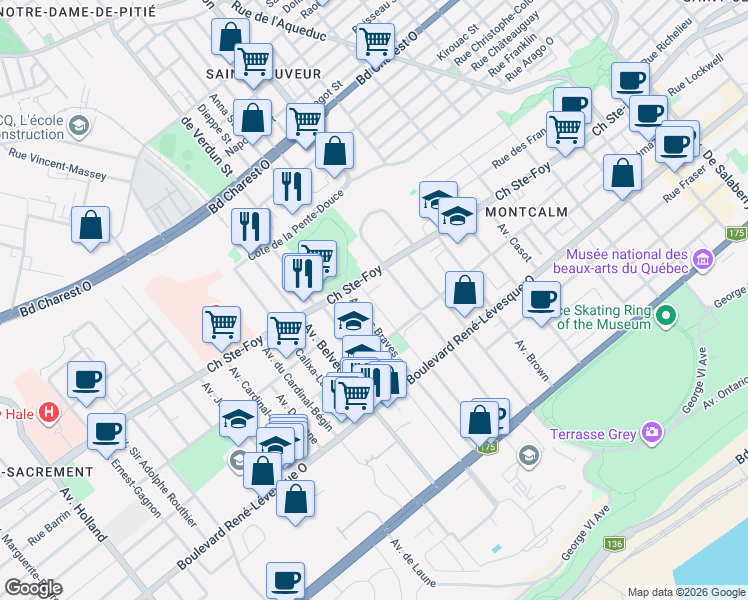Image resolution: width=748 pixels, height=600 pixels.
Task: Open graduation cap marker below the Ch Ste-Foy label
Action: 353,321
